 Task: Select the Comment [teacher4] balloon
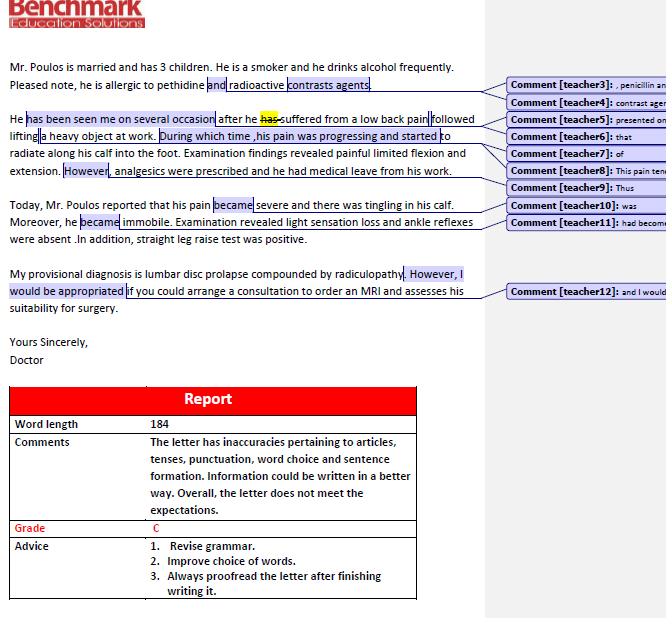586,103
